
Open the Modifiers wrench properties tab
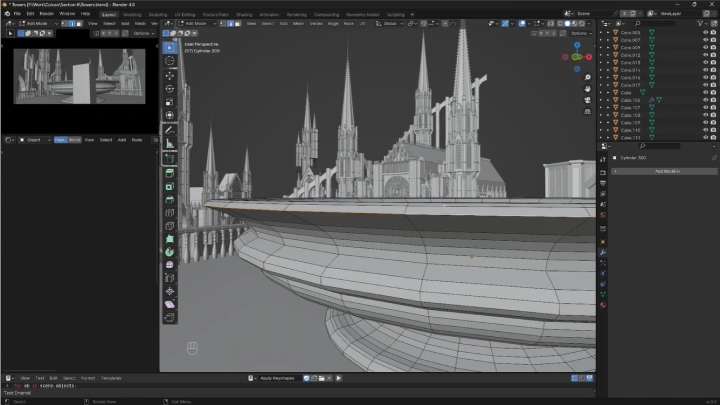tap(603, 253)
